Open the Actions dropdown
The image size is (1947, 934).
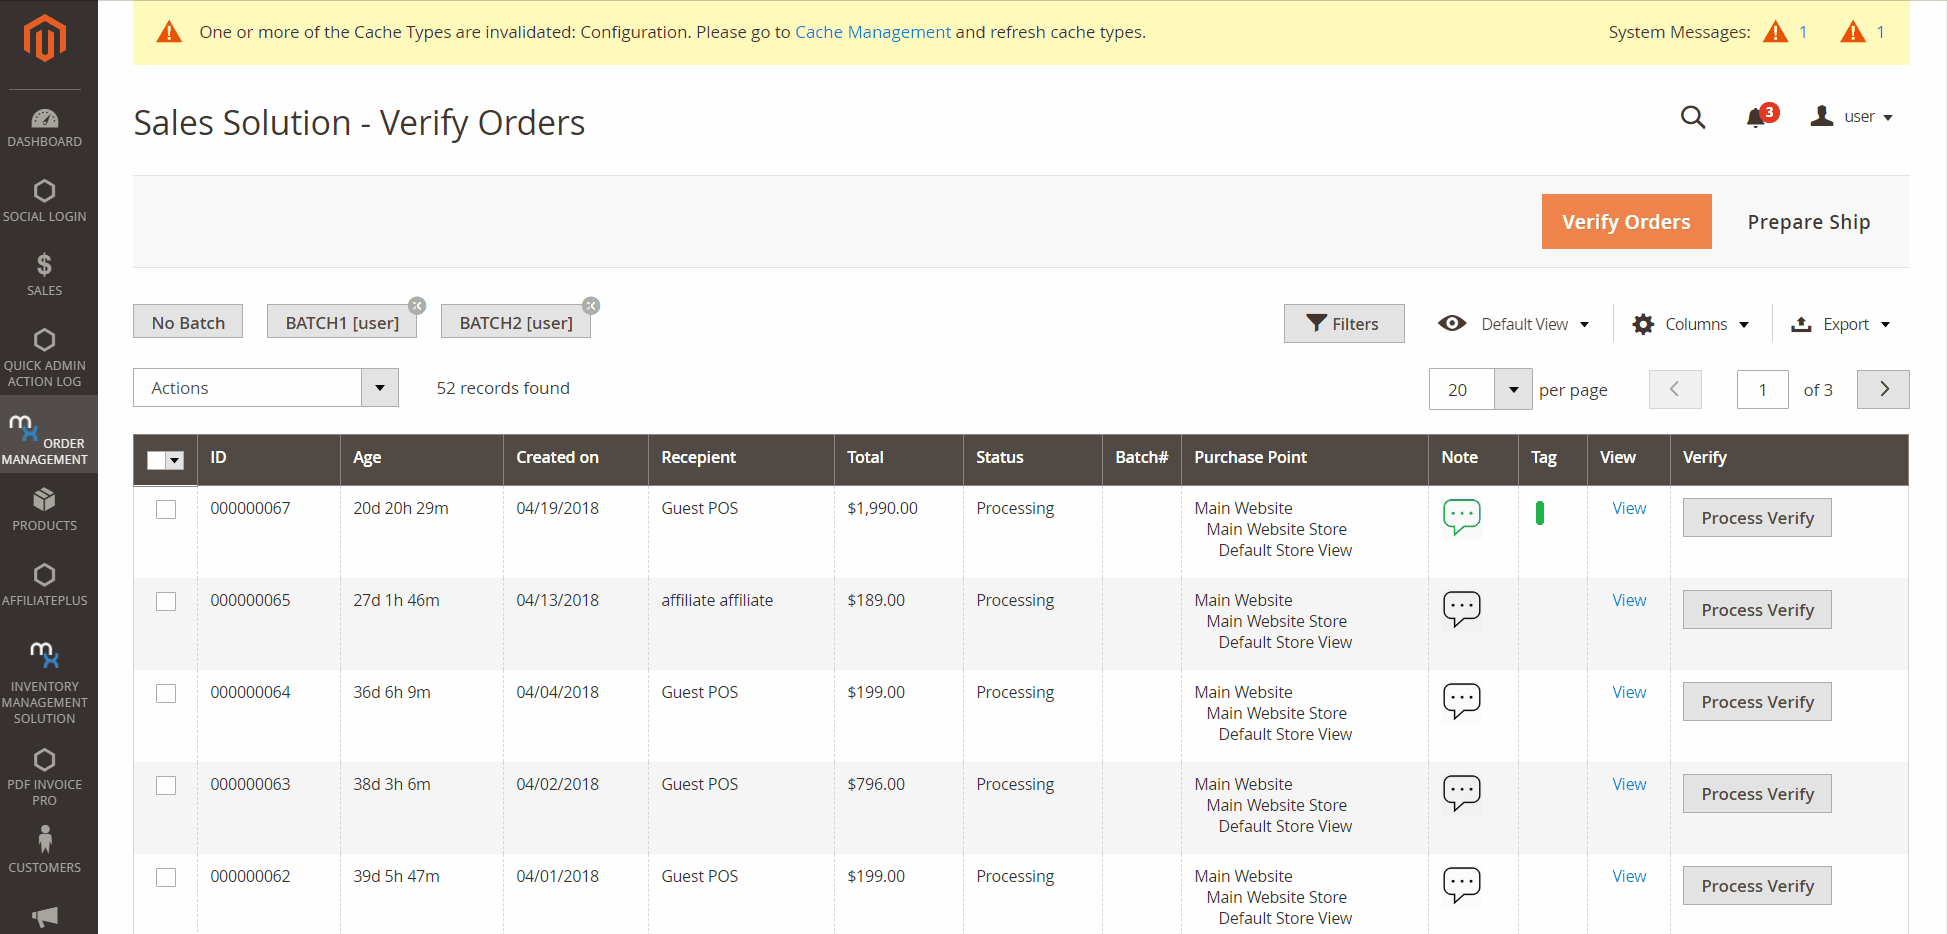click(266, 388)
